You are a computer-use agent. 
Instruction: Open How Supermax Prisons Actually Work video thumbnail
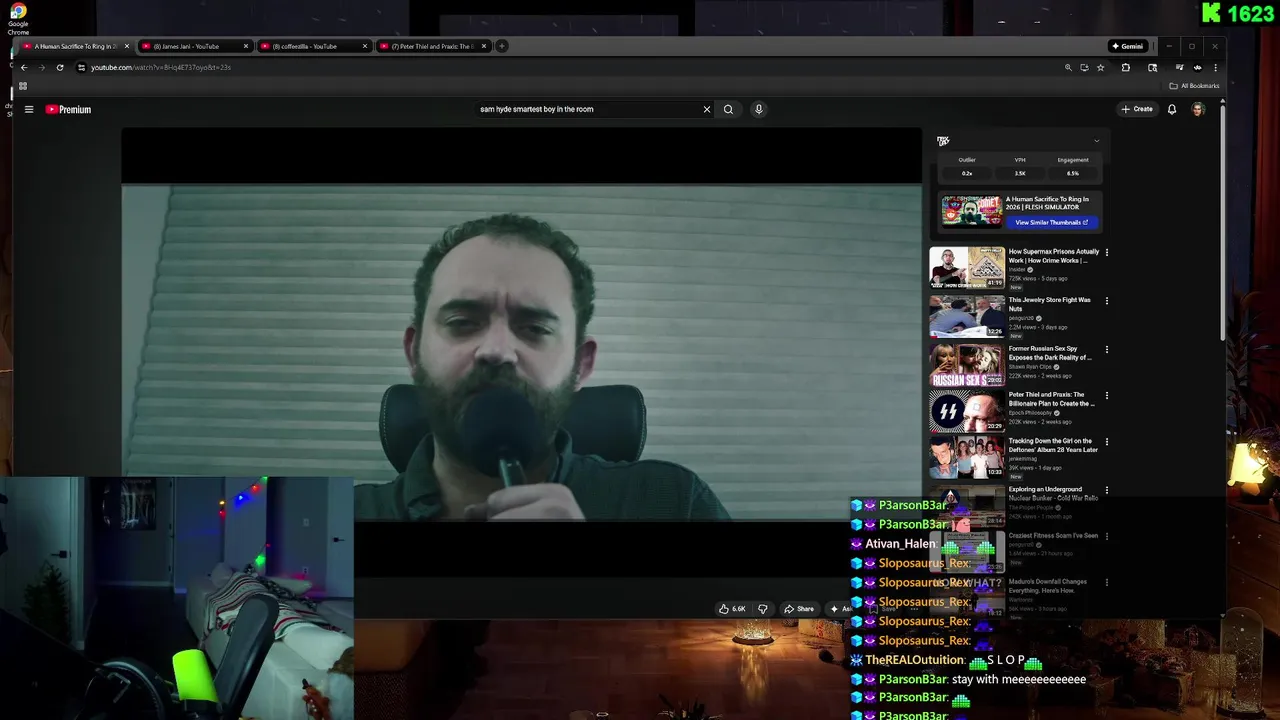coord(967,268)
